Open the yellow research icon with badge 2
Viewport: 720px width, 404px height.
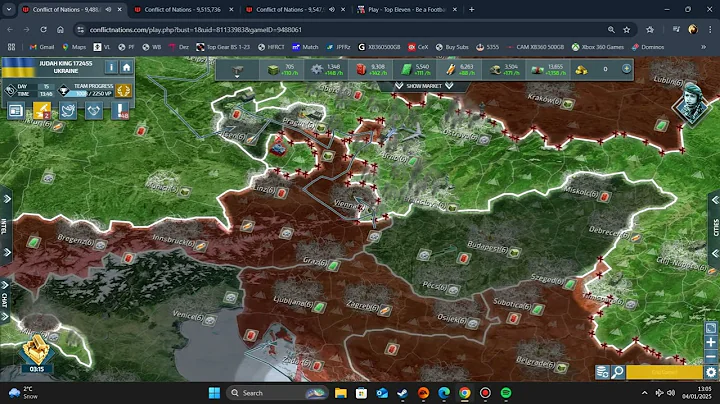tap(42, 111)
